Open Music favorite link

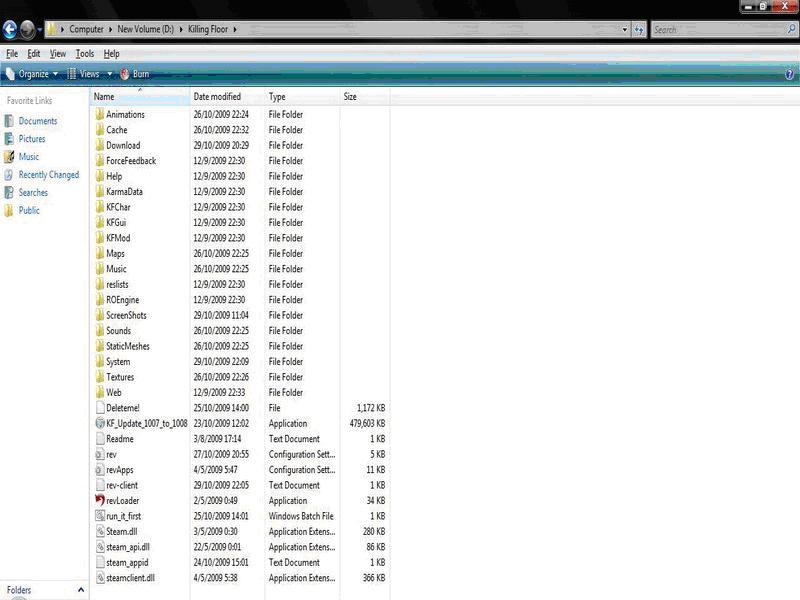tap(29, 157)
